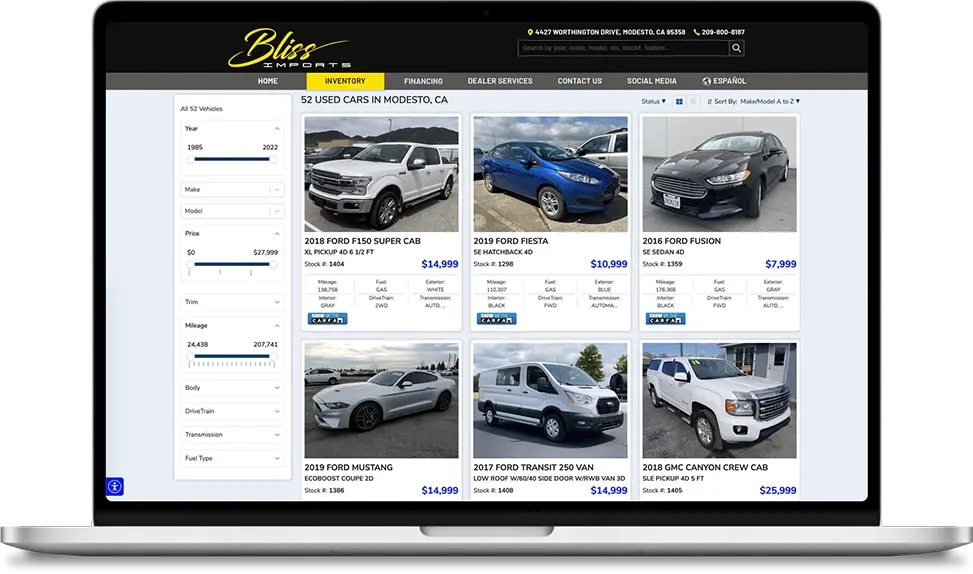Image resolution: width=973 pixels, height=574 pixels.
Task: Click the sort arrows icon by Sort By
Action: 709,101
